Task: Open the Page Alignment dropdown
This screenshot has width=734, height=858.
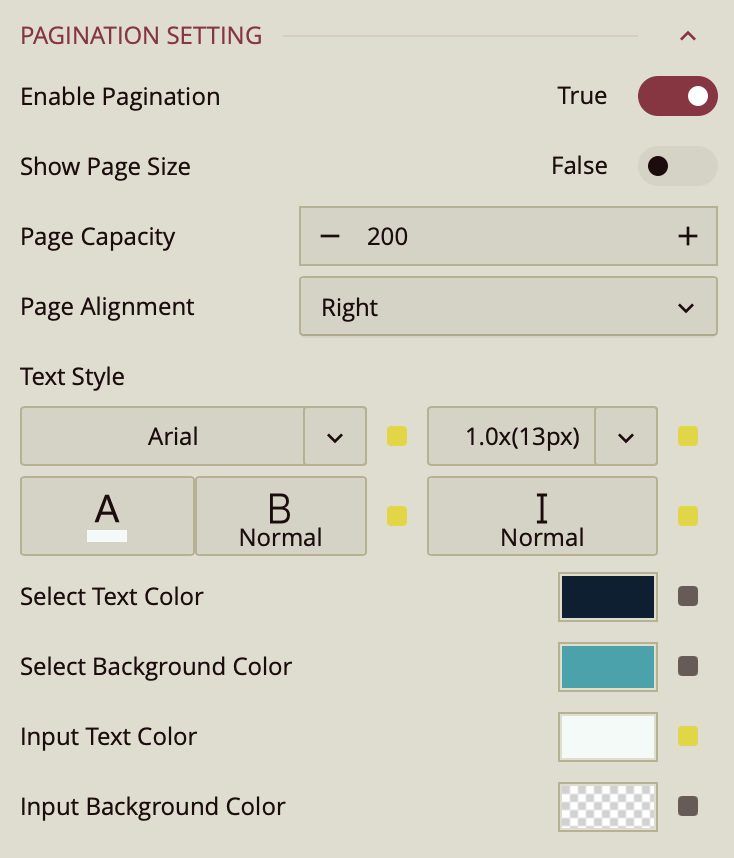Action: click(x=508, y=307)
